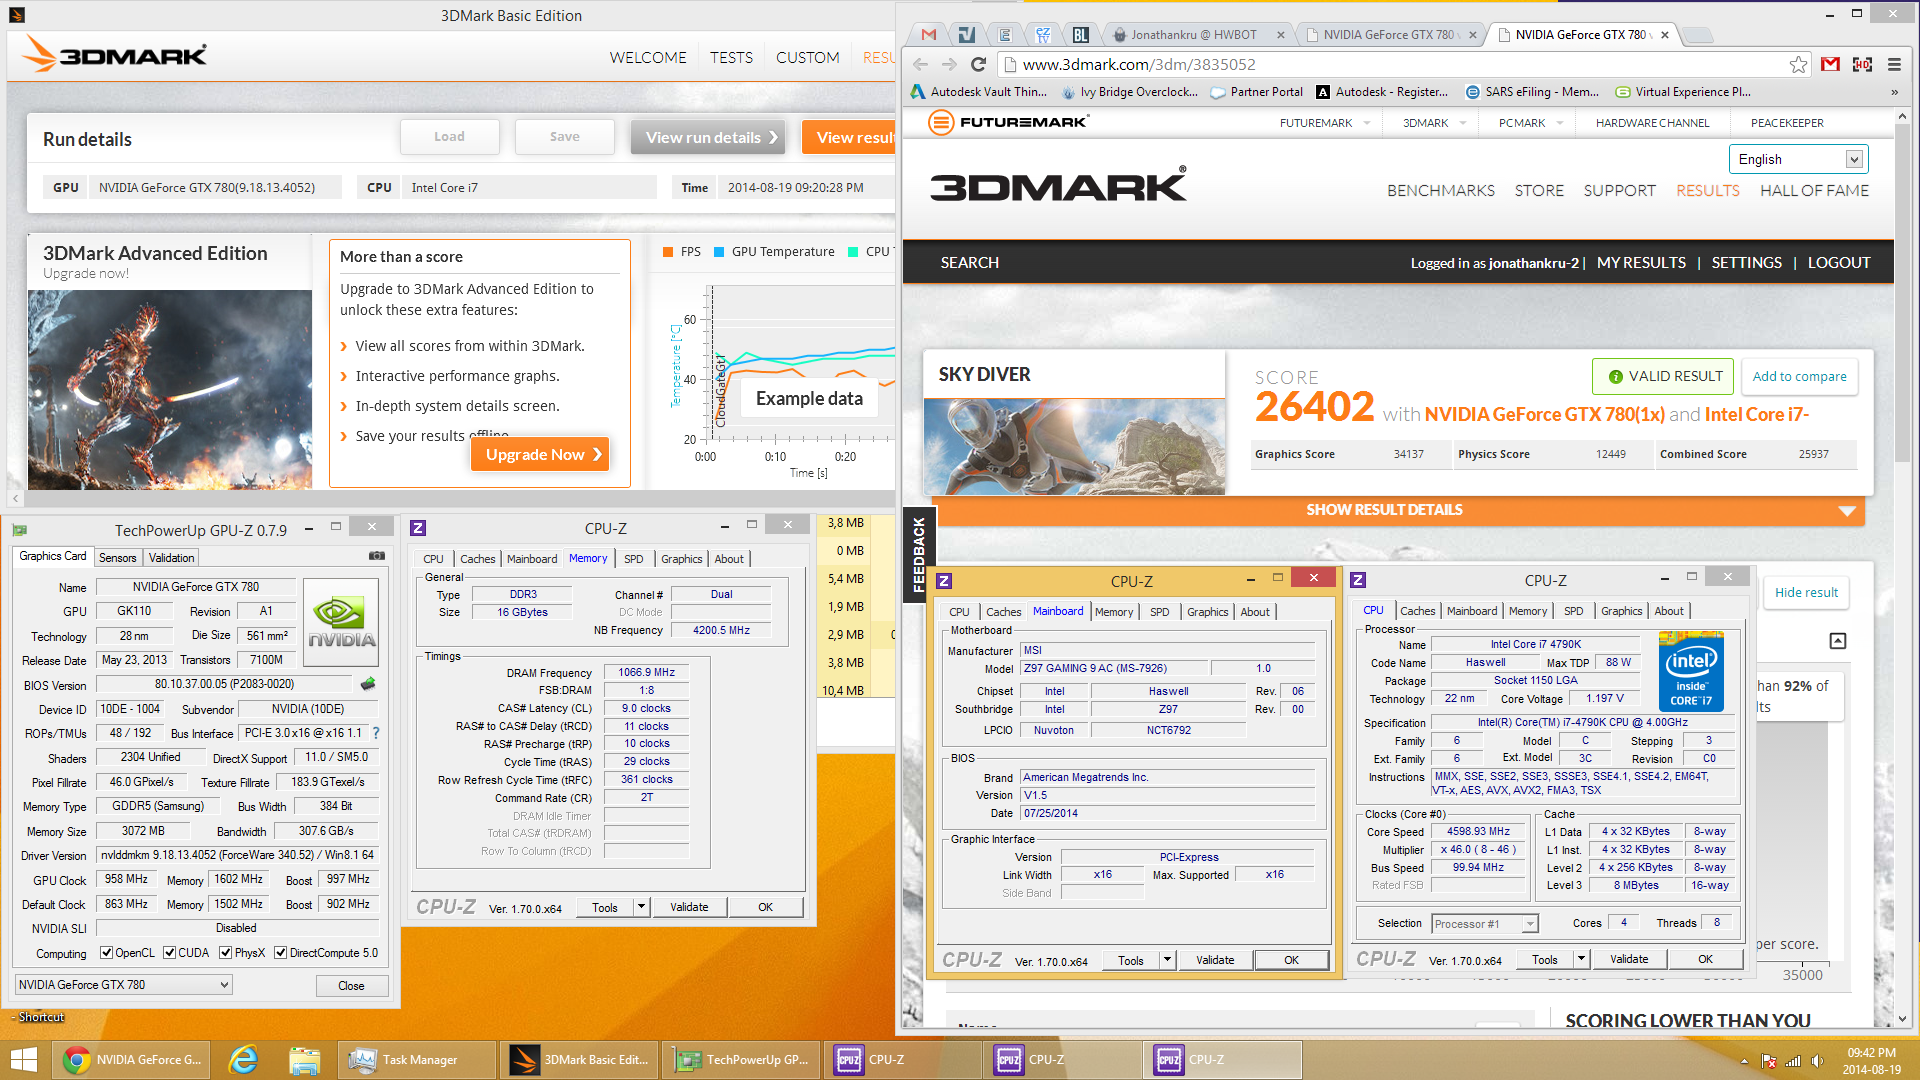Click the Bus Interface question mark in GPU-Z

(376, 733)
